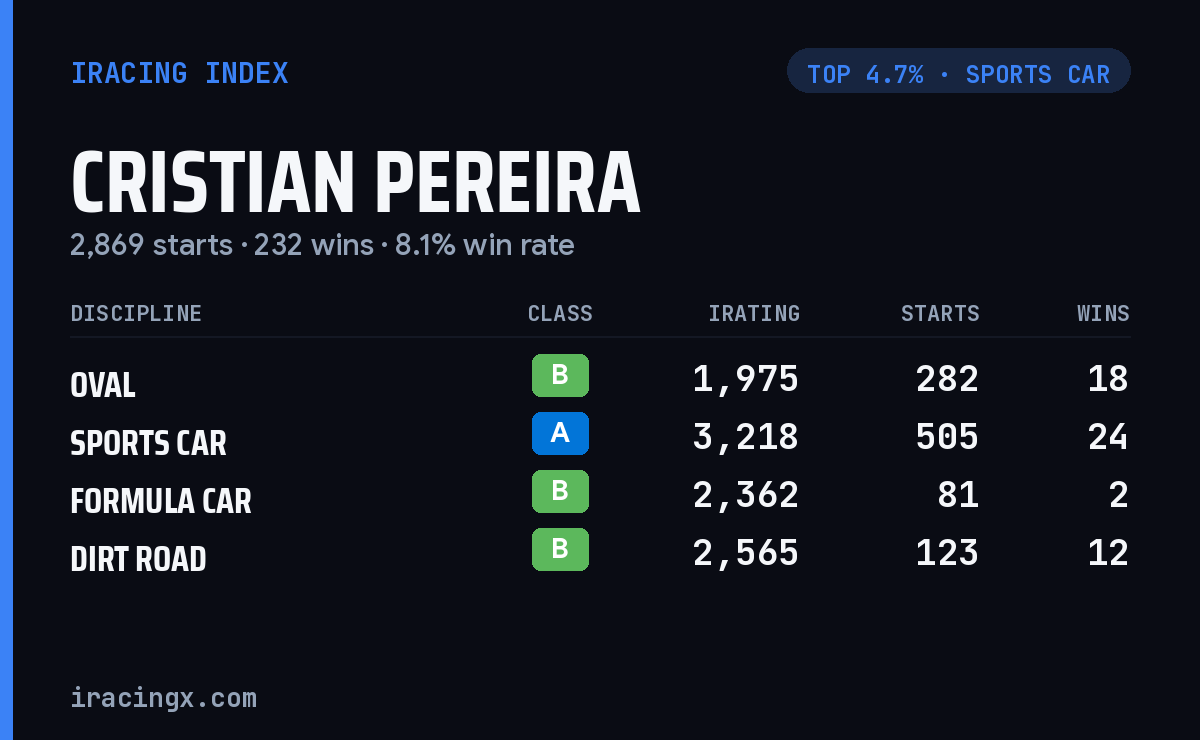This screenshot has width=1200, height=740.
Task: Sort by the IRATING column header
Action: tap(754, 313)
